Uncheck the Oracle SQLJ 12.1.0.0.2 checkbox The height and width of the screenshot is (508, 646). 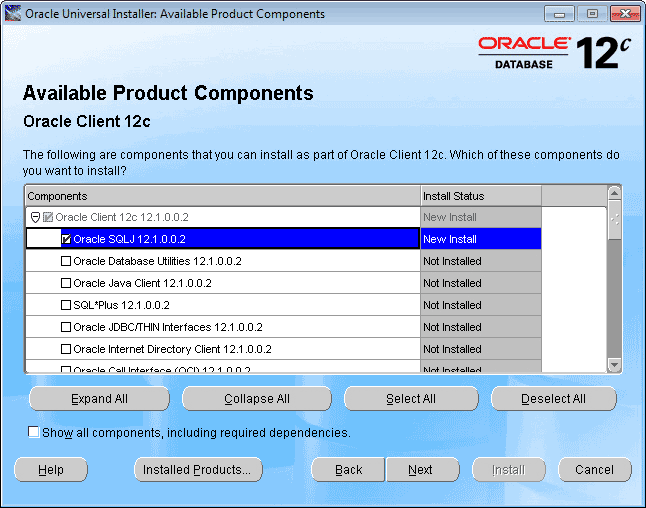pos(66,239)
